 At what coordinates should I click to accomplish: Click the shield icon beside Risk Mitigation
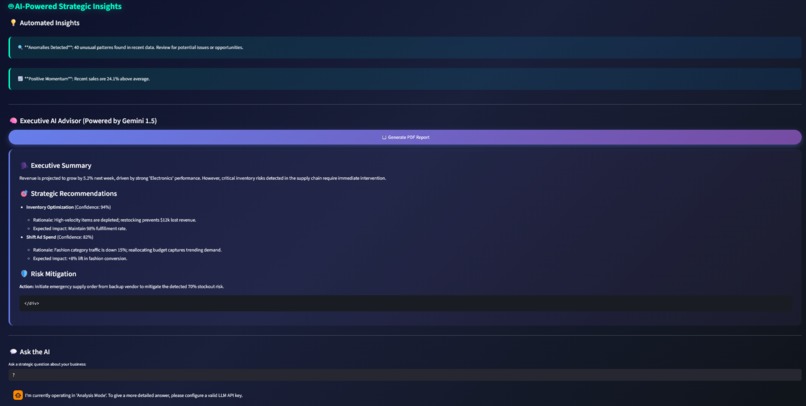24,274
